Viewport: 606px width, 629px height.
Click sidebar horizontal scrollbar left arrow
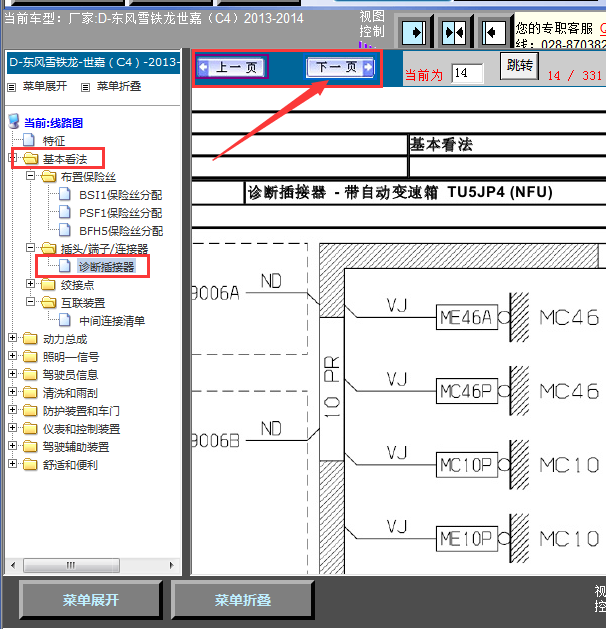coord(13,566)
